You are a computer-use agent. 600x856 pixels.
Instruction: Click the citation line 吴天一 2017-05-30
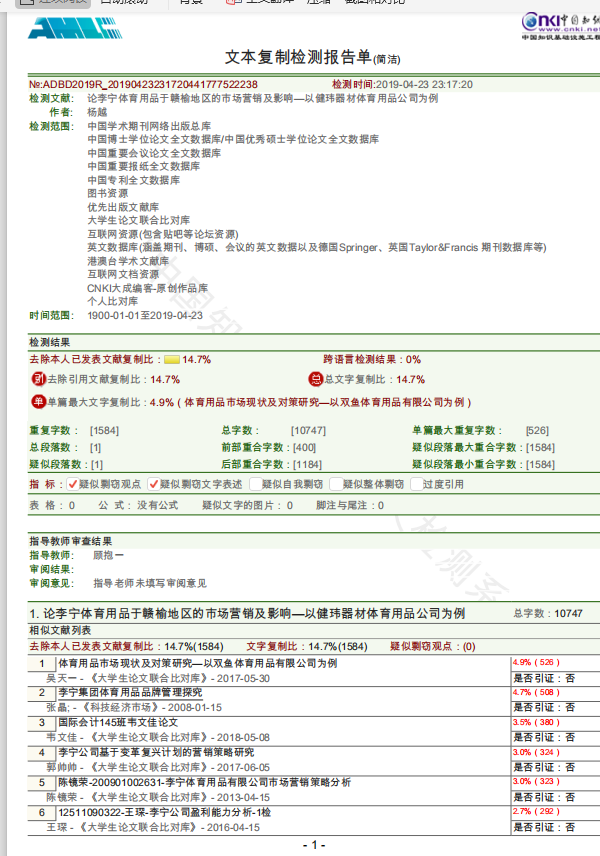coord(158,678)
